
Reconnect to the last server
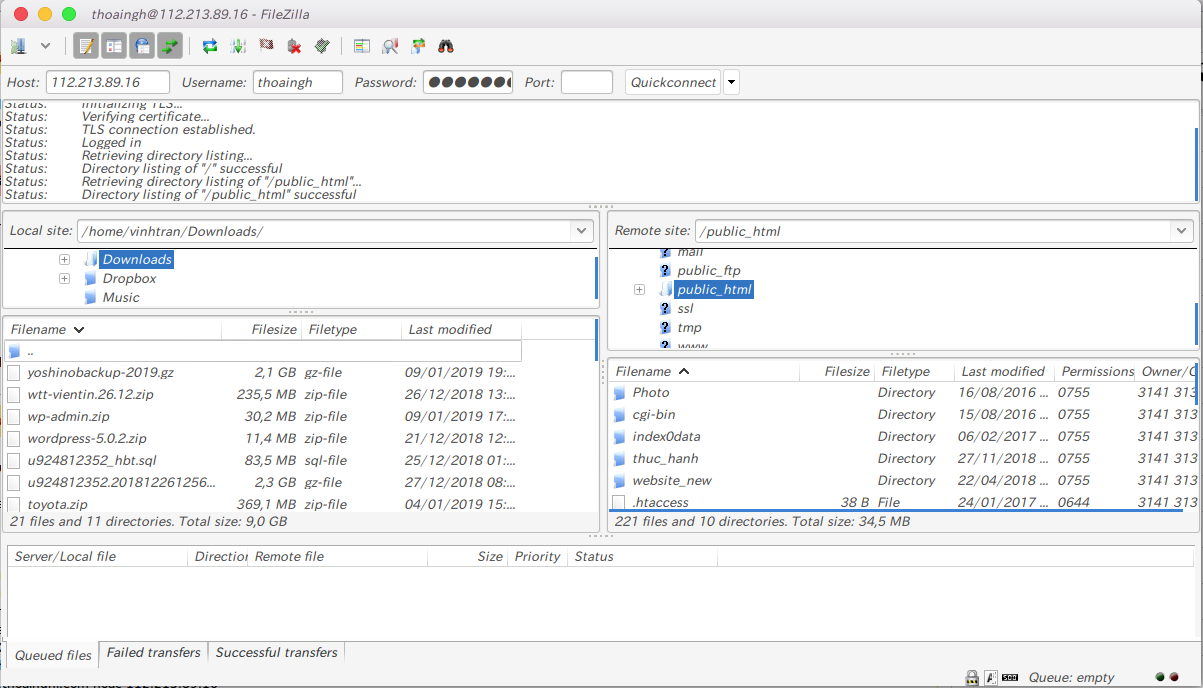[322, 46]
